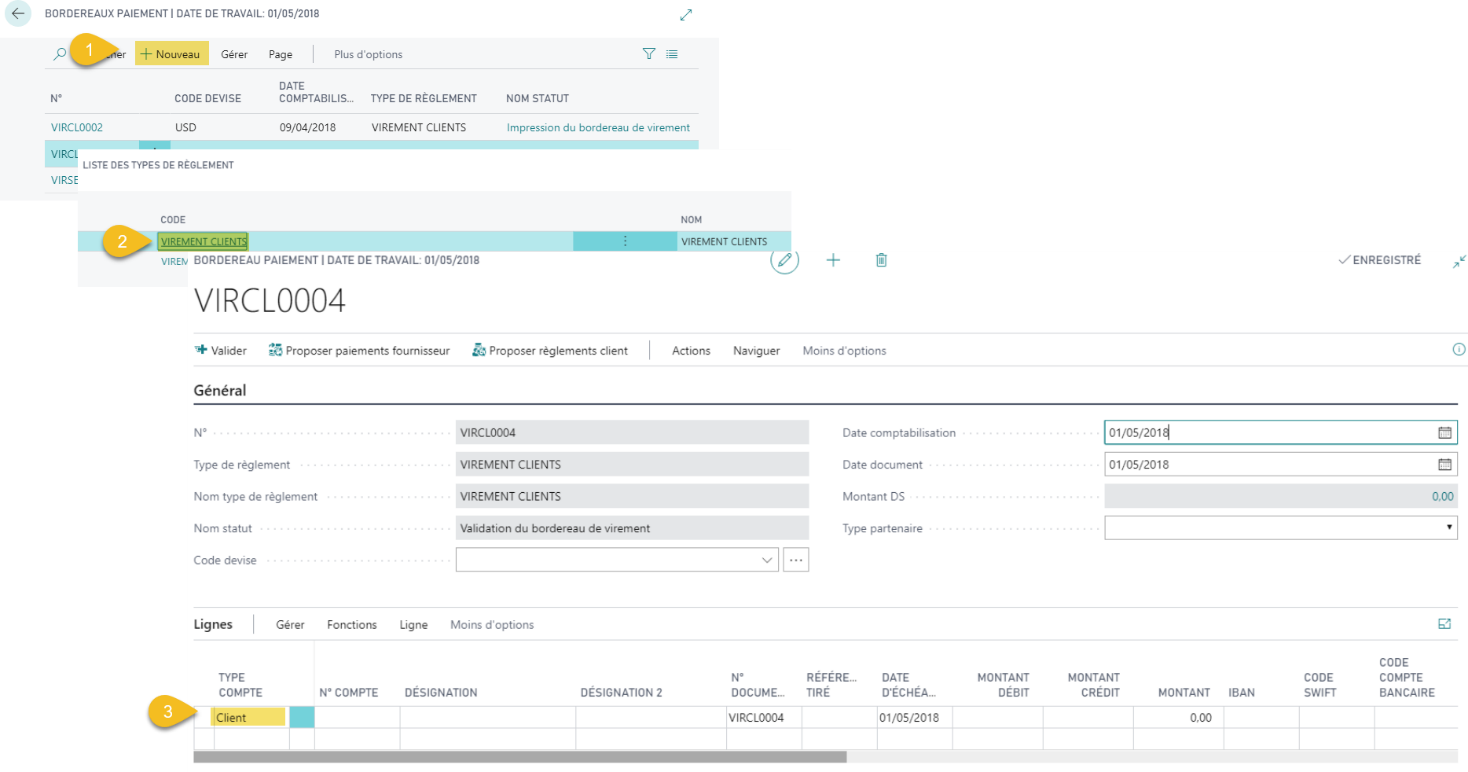Open calendar picker for Date document

(1444, 465)
